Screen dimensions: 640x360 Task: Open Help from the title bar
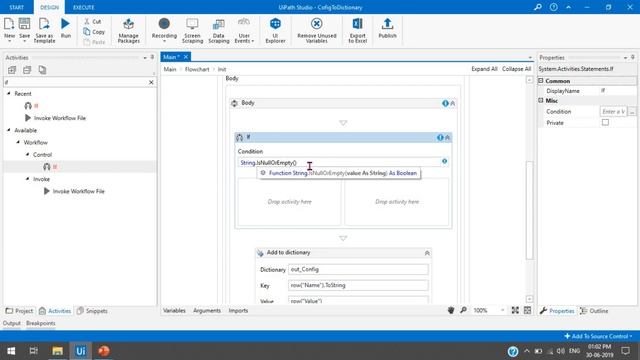coord(553,7)
